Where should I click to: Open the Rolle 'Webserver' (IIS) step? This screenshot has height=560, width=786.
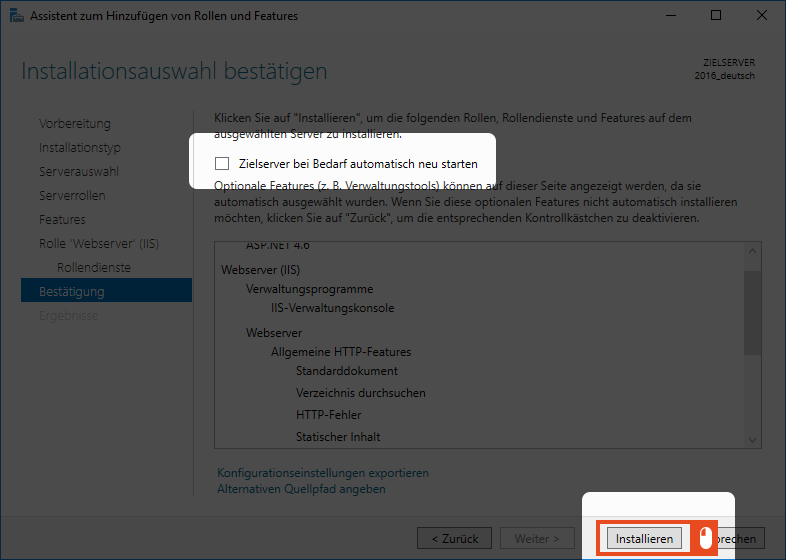click(x=99, y=244)
